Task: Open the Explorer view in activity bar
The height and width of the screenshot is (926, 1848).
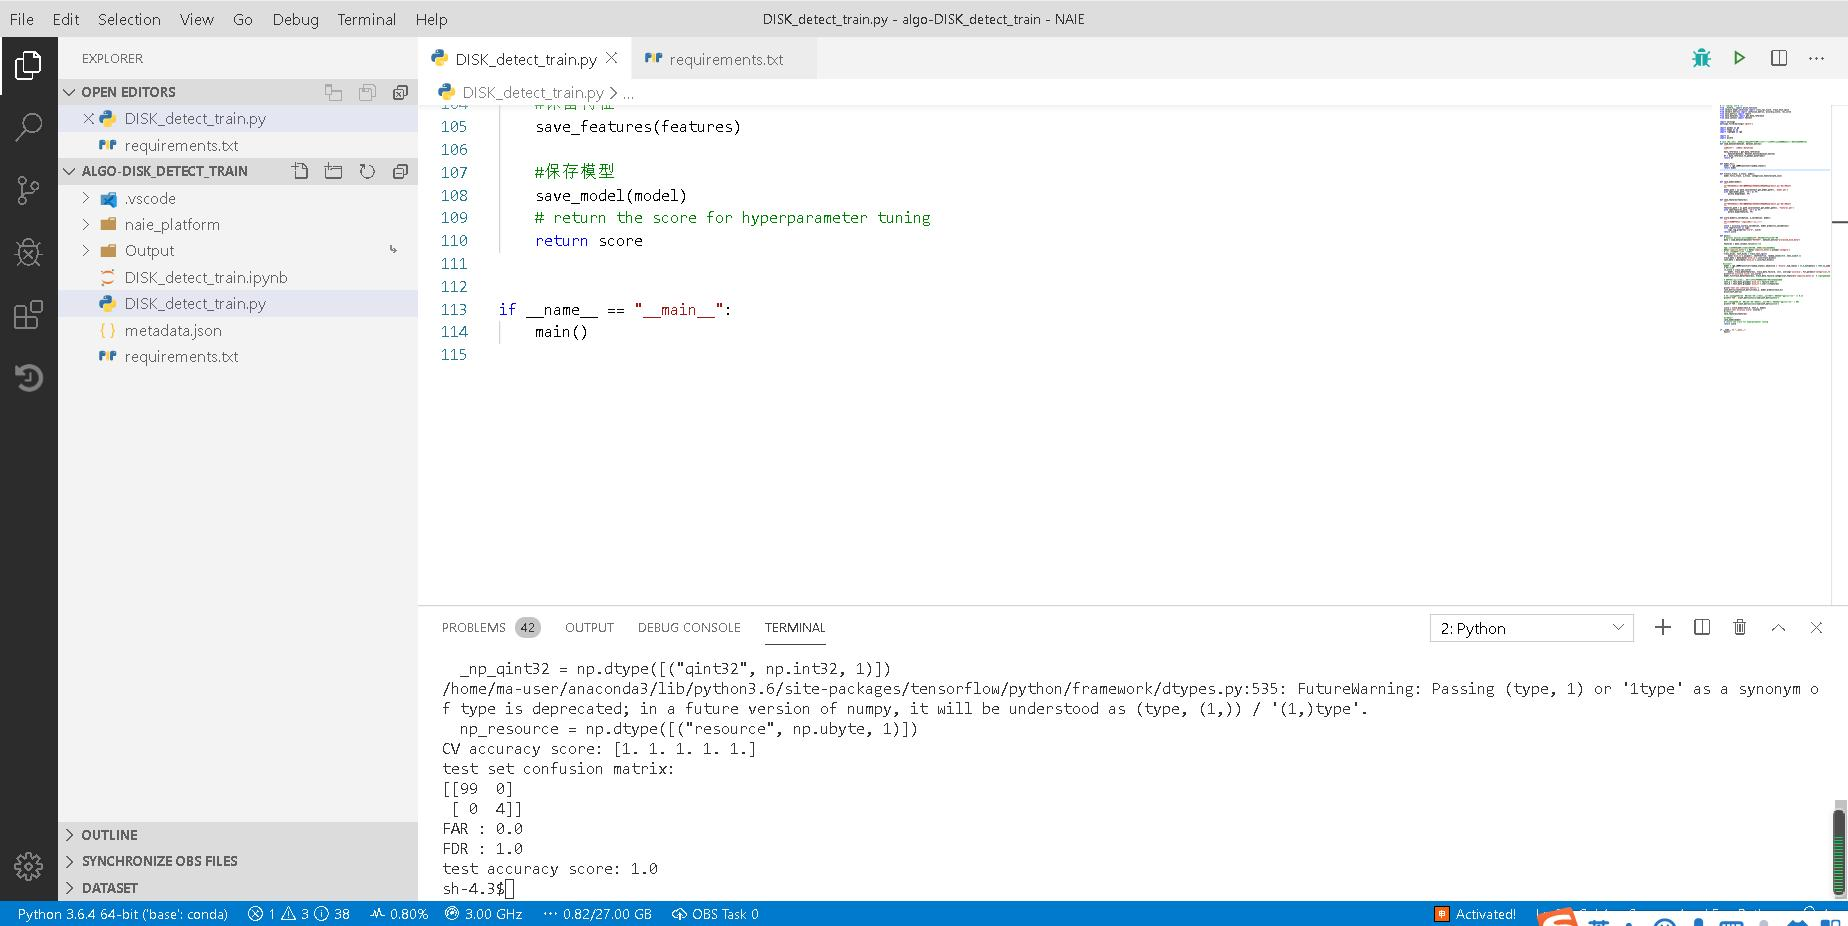Action: click(x=28, y=66)
